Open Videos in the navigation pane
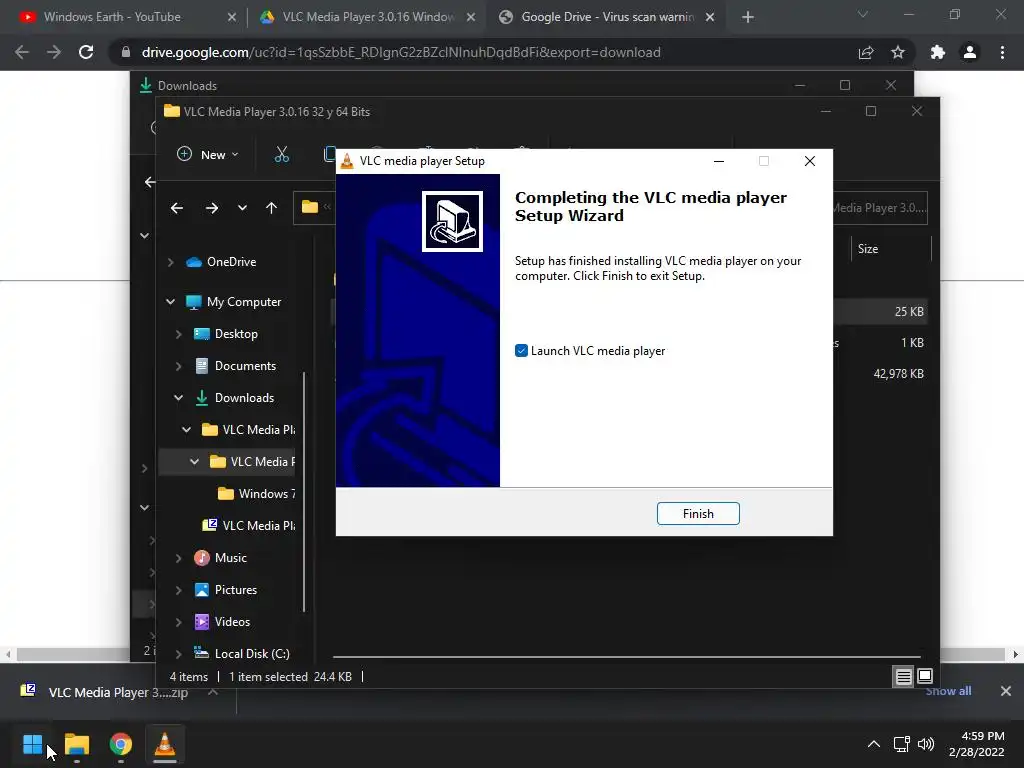This screenshot has width=1024, height=768. (232, 622)
